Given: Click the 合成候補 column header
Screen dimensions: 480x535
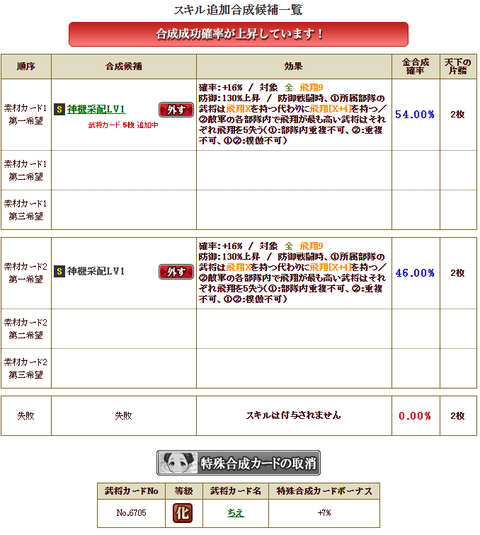Looking at the screenshot, I should pyautogui.click(x=123, y=66).
